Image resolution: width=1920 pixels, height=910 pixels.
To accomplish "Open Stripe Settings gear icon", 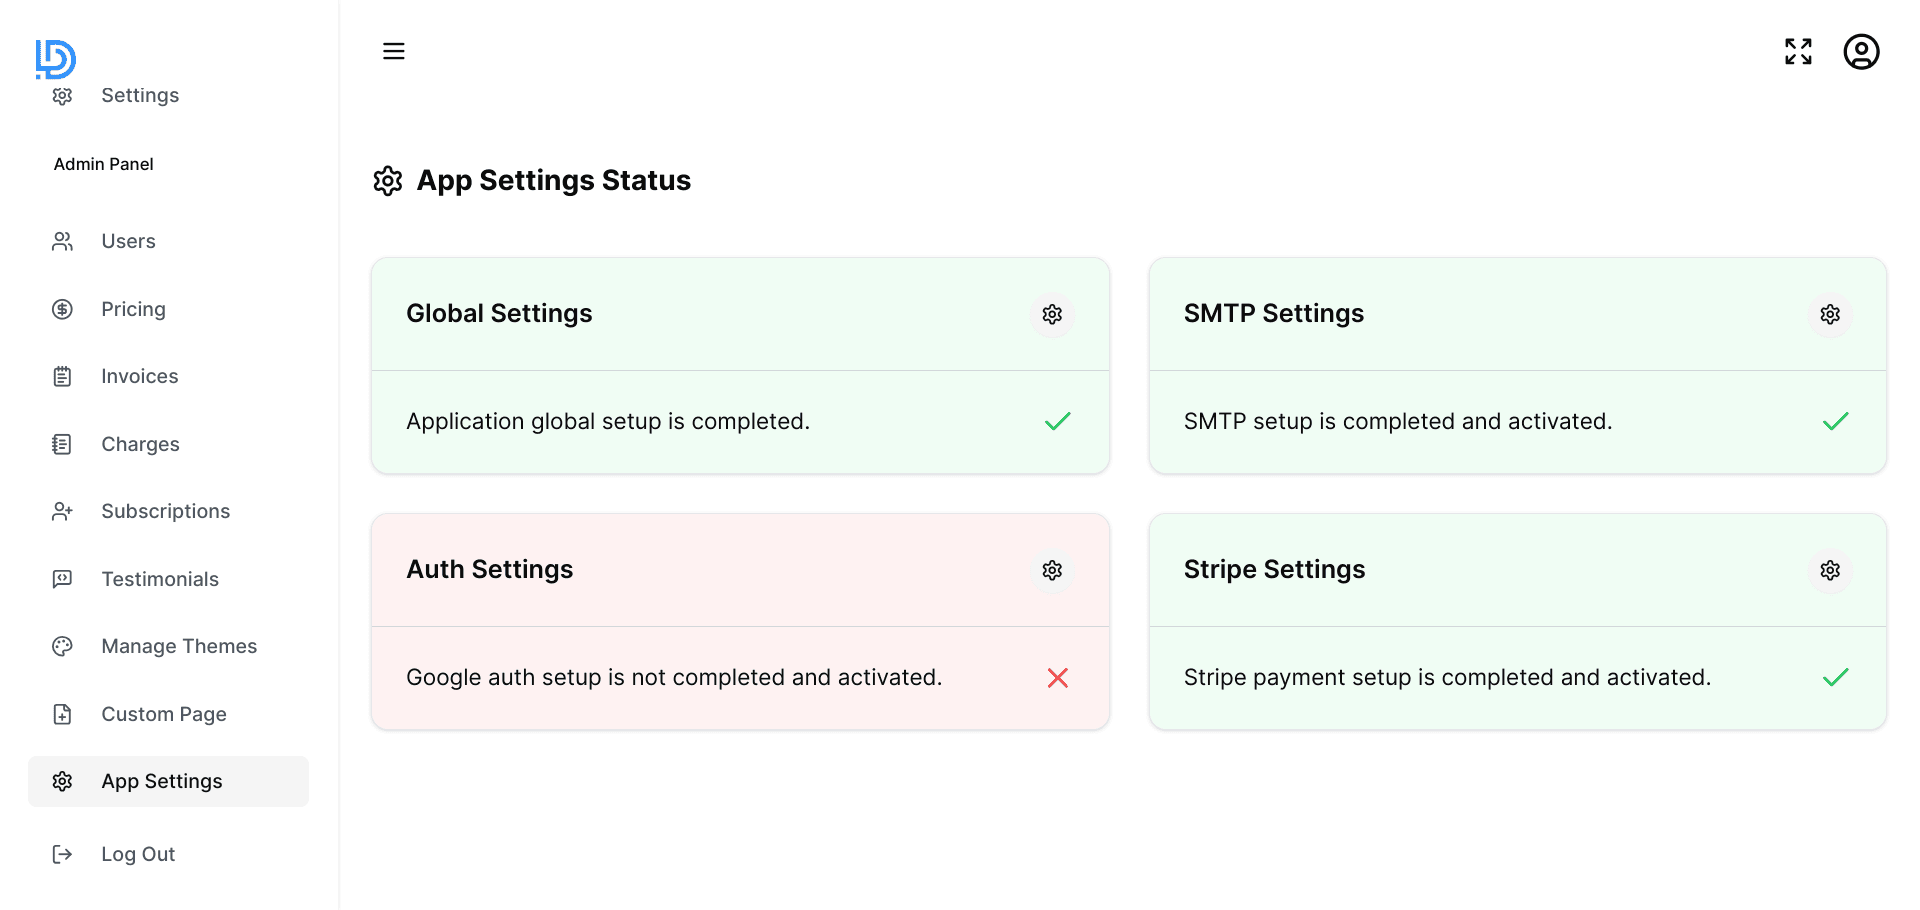I will tap(1830, 570).
